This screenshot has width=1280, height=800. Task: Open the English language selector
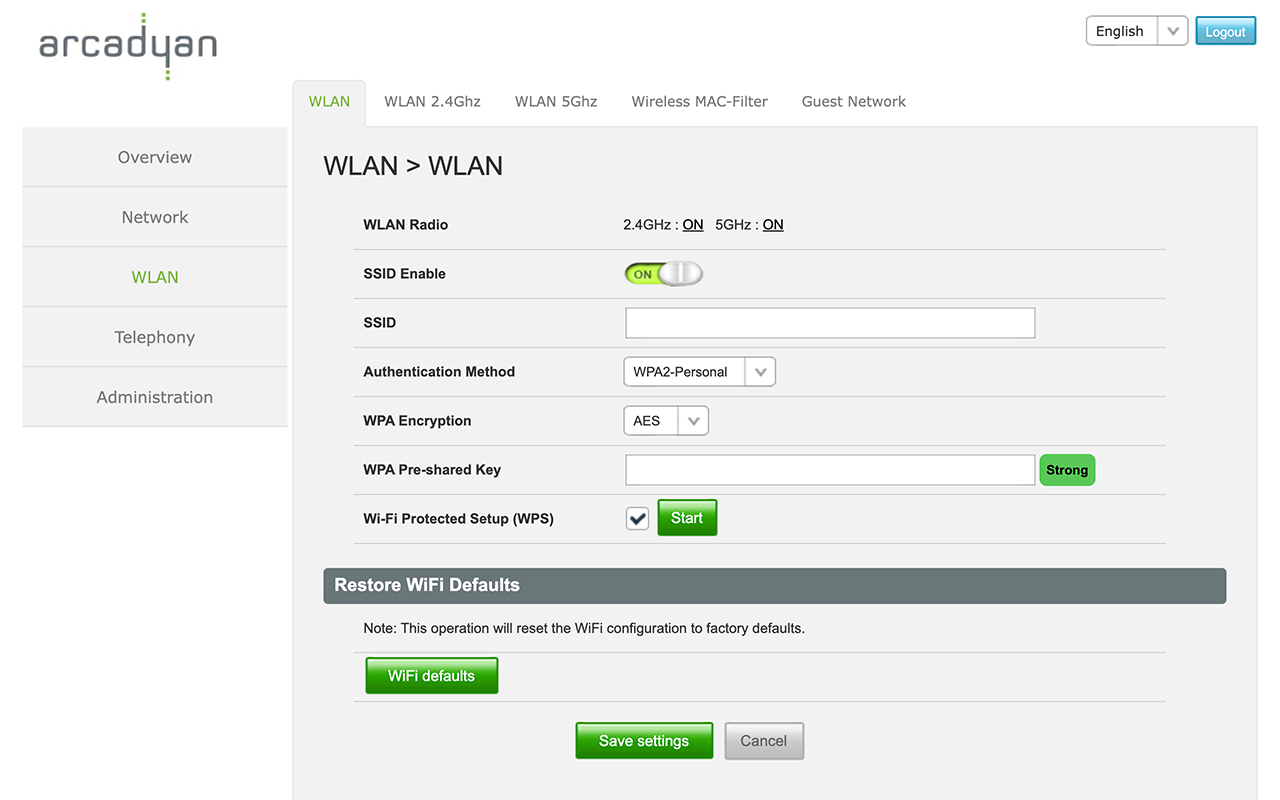[1136, 31]
